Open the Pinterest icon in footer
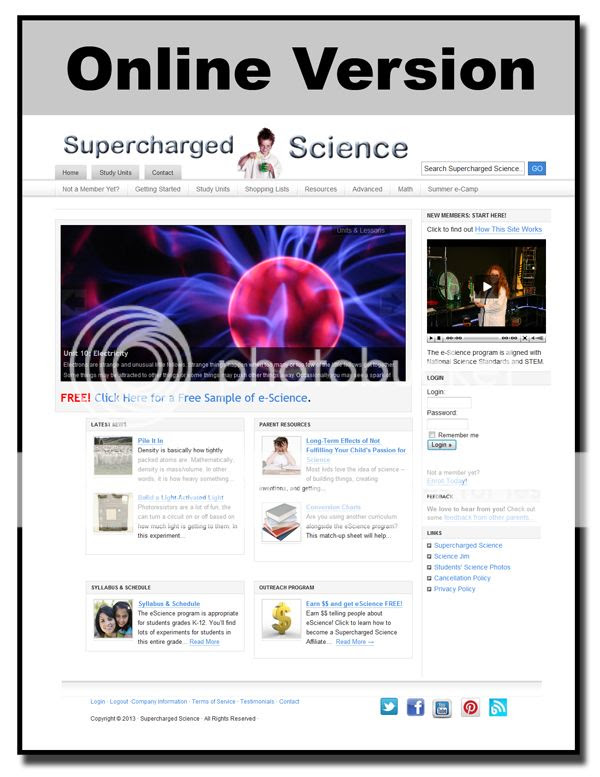The height and width of the screenshot is (777, 600). pos(470,707)
